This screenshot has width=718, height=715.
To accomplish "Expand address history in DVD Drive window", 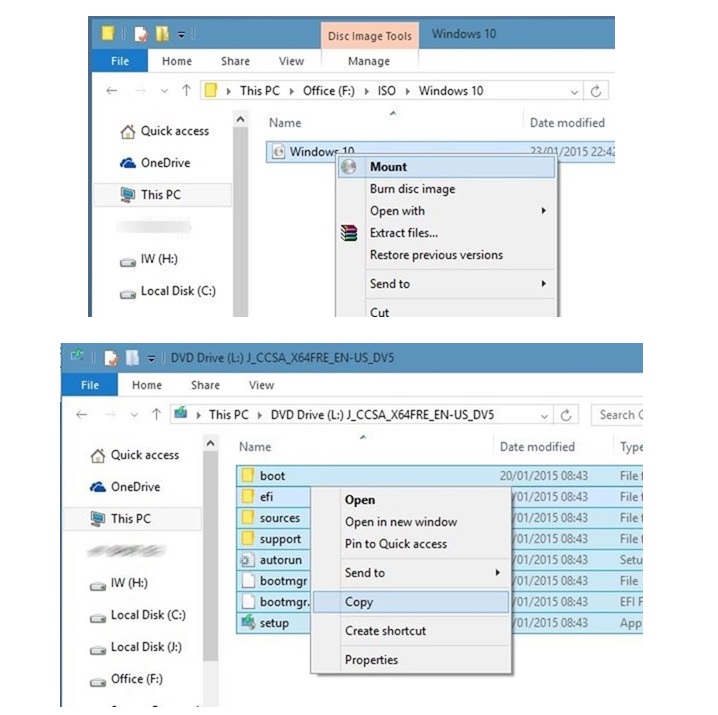I will click(x=544, y=415).
